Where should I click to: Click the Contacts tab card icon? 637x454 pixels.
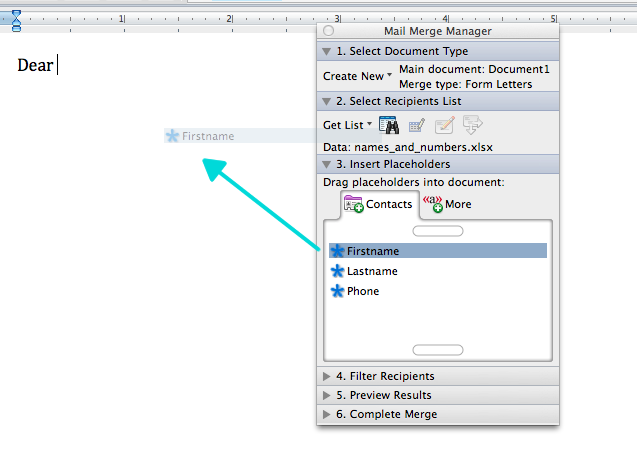click(x=353, y=204)
